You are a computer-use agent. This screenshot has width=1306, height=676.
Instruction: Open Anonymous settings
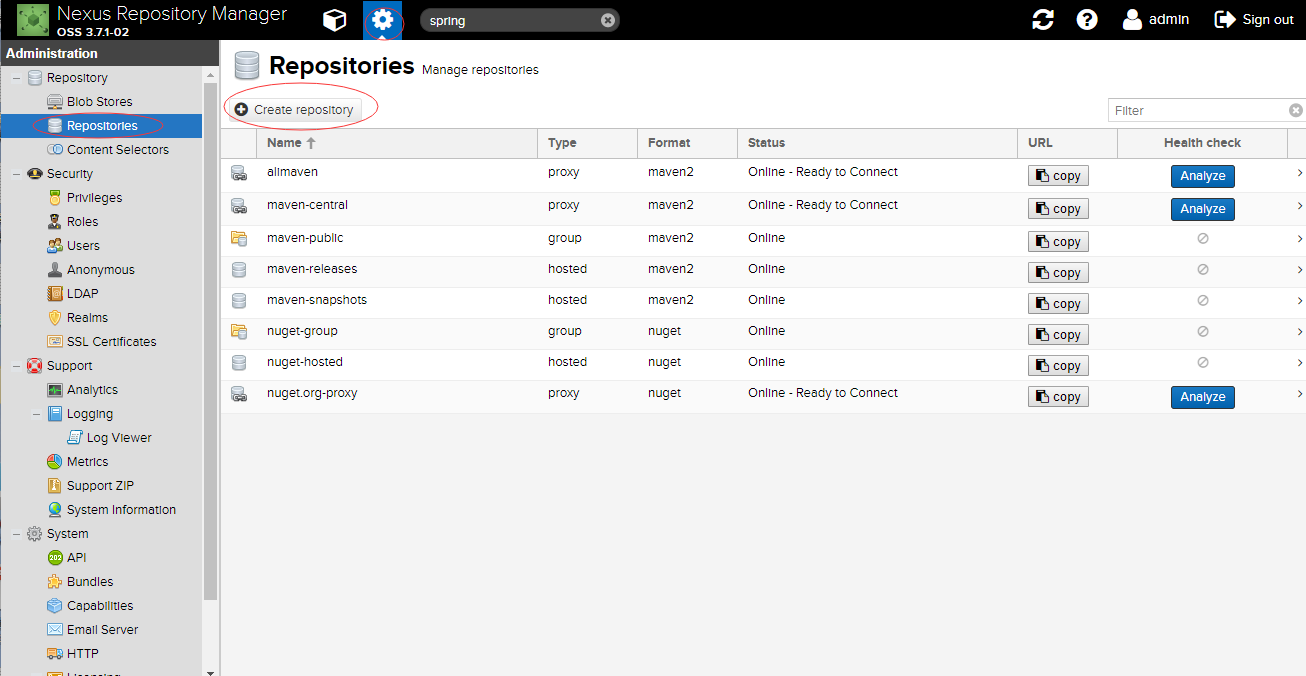[x=100, y=270]
